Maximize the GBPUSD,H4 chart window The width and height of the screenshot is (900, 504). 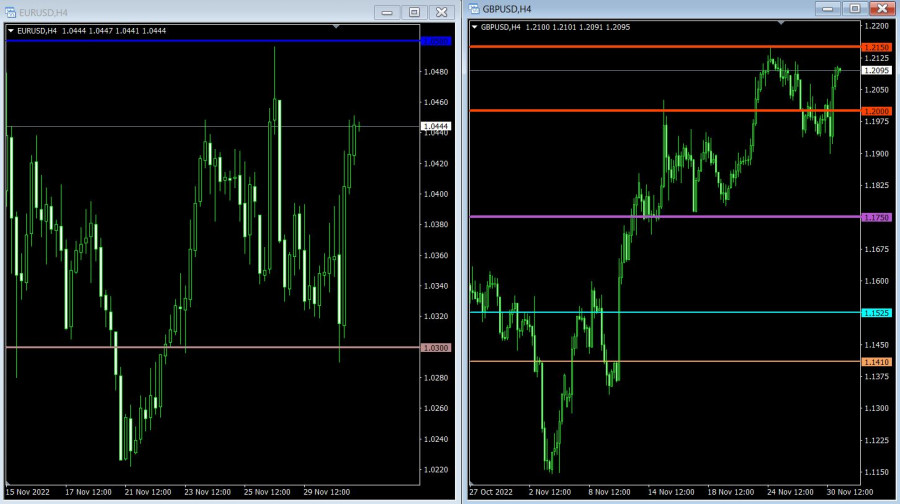coord(853,8)
